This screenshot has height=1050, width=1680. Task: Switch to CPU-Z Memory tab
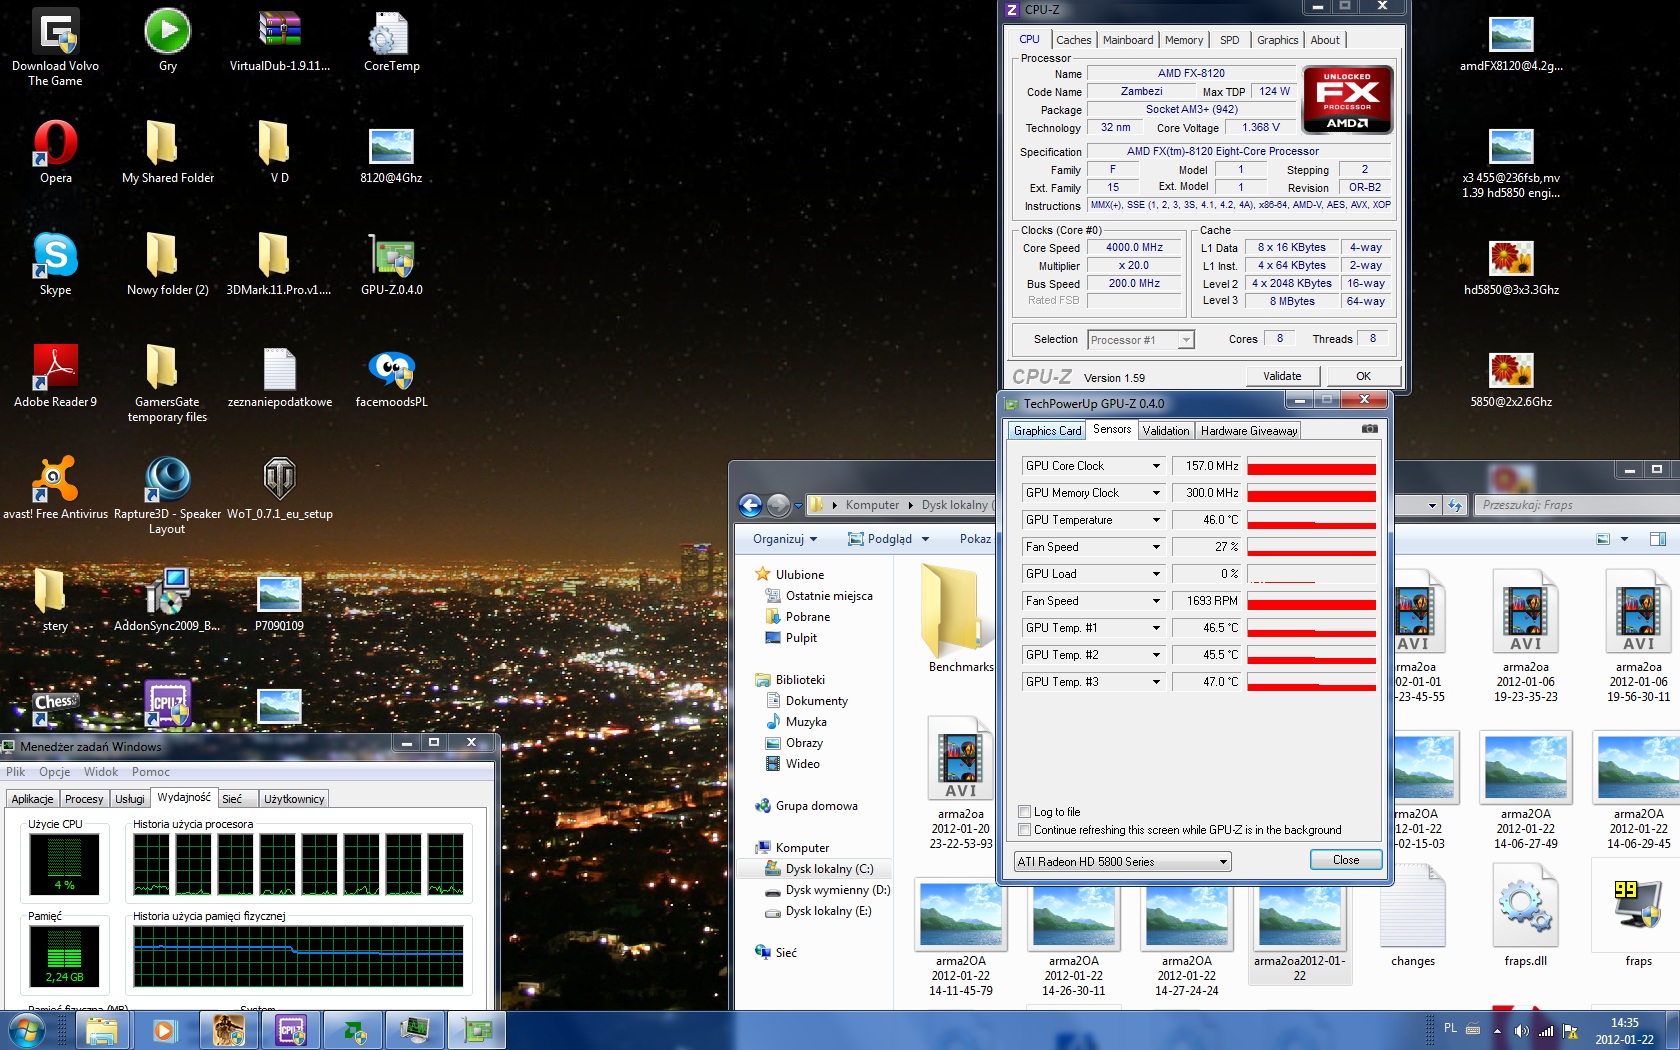click(x=1184, y=40)
